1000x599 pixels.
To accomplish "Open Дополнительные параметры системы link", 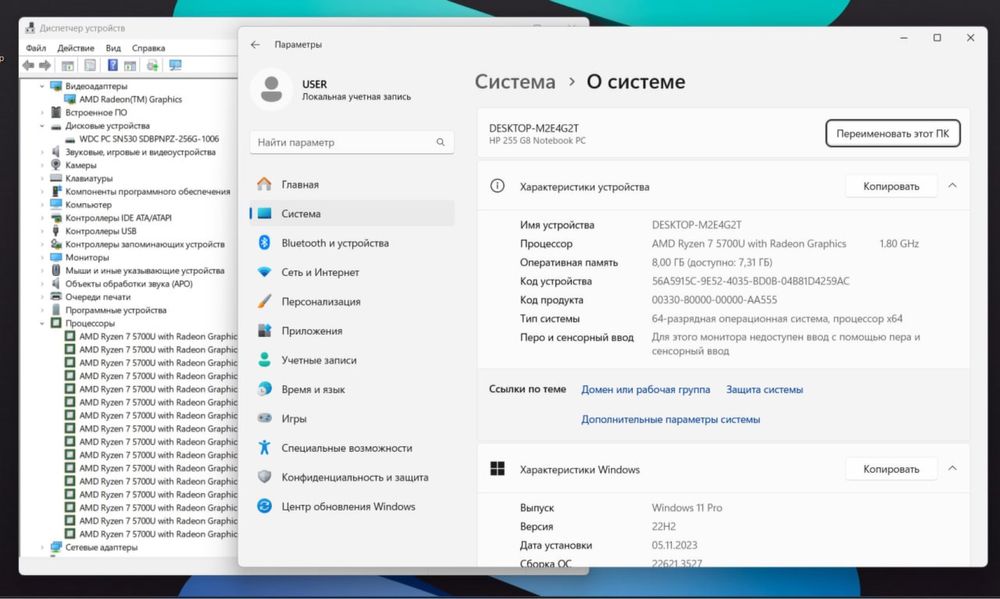I will (x=670, y=419).
